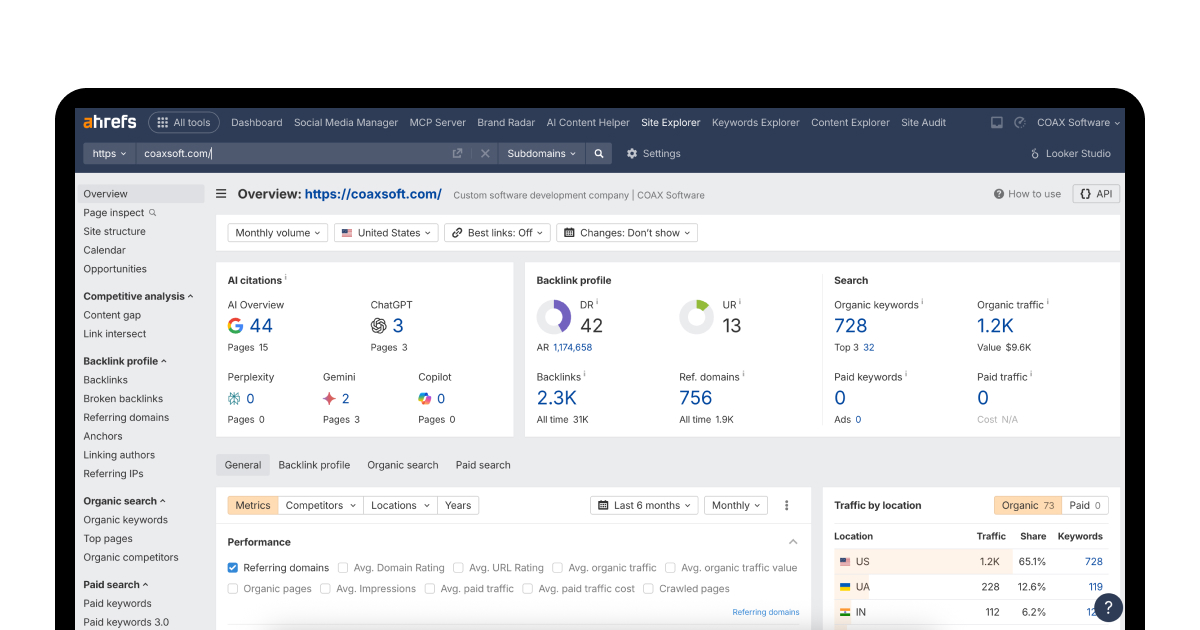This screenshot has height=630, width=1200.
Task: Click the Google AI Overview icon
Action: 236,325
